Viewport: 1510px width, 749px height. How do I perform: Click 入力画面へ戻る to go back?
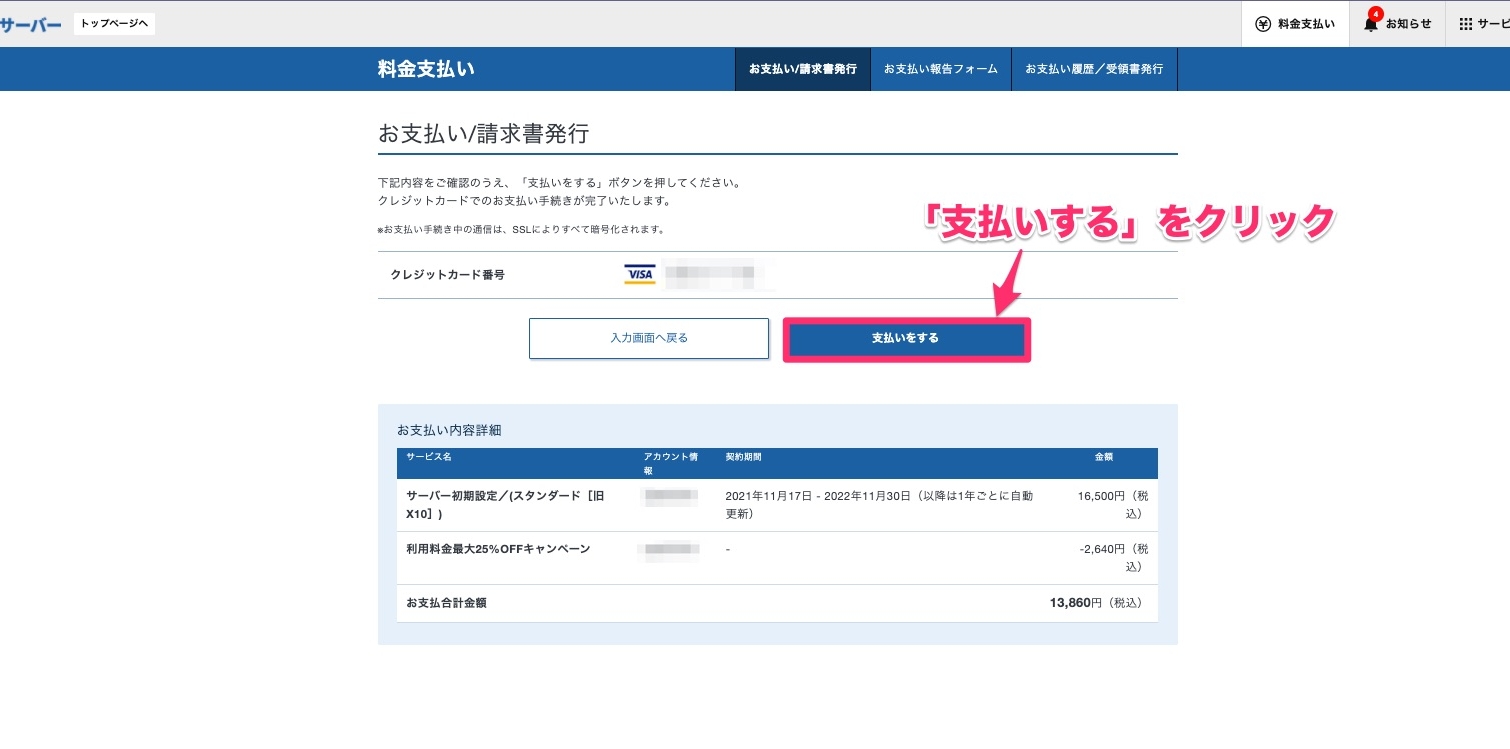(649, 338)
